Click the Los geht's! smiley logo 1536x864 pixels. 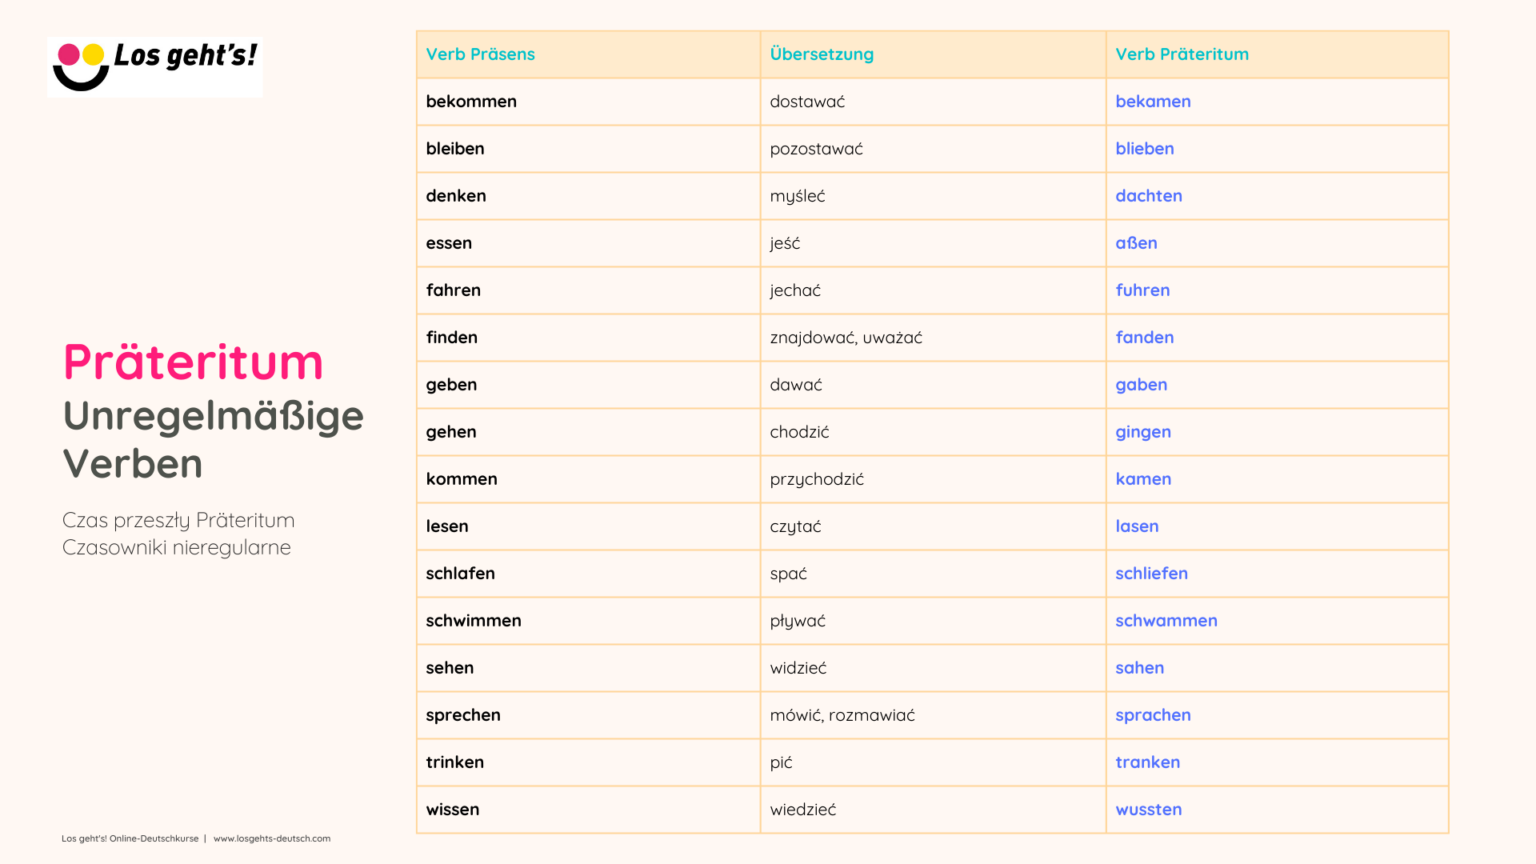tap(154, 67)
